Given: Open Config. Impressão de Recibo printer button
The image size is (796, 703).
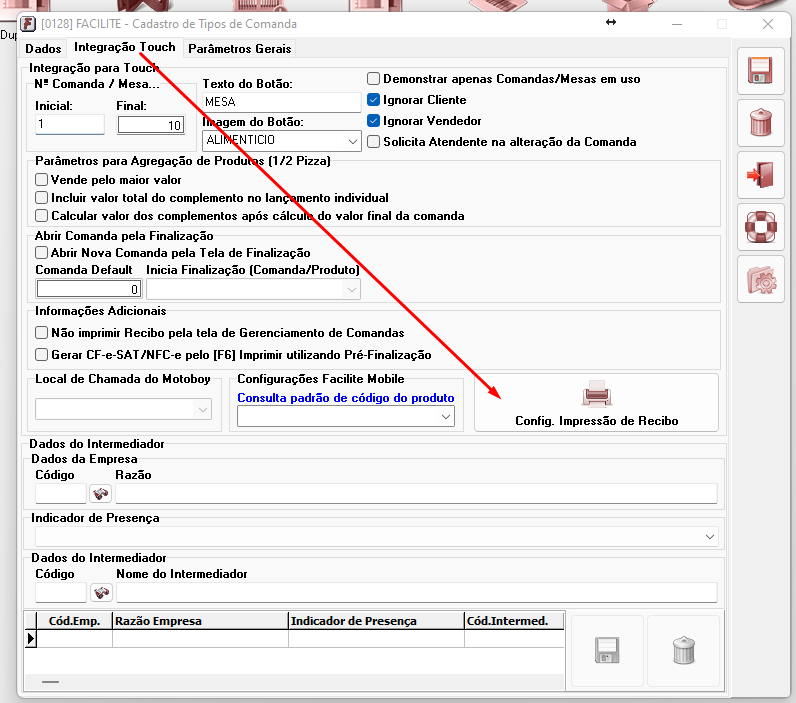Looking at the screenshot, I should click(x=596, y=403).
